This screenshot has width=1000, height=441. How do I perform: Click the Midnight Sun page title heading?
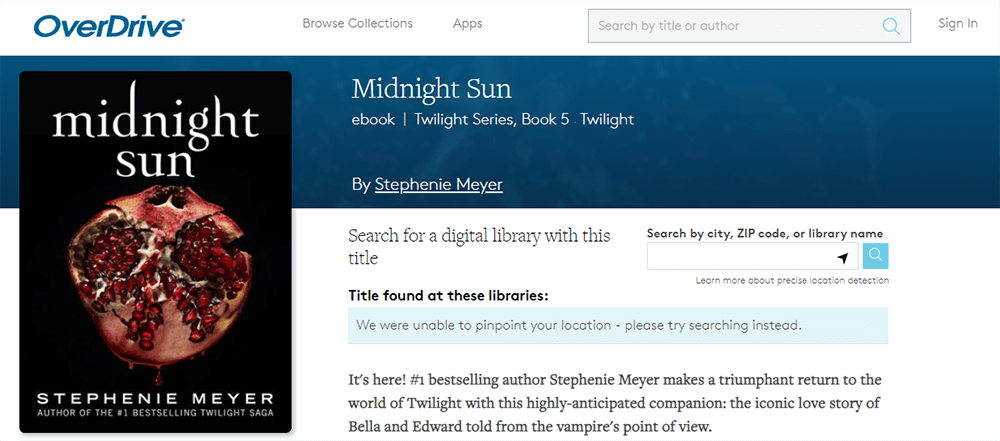tap(431, 88)
